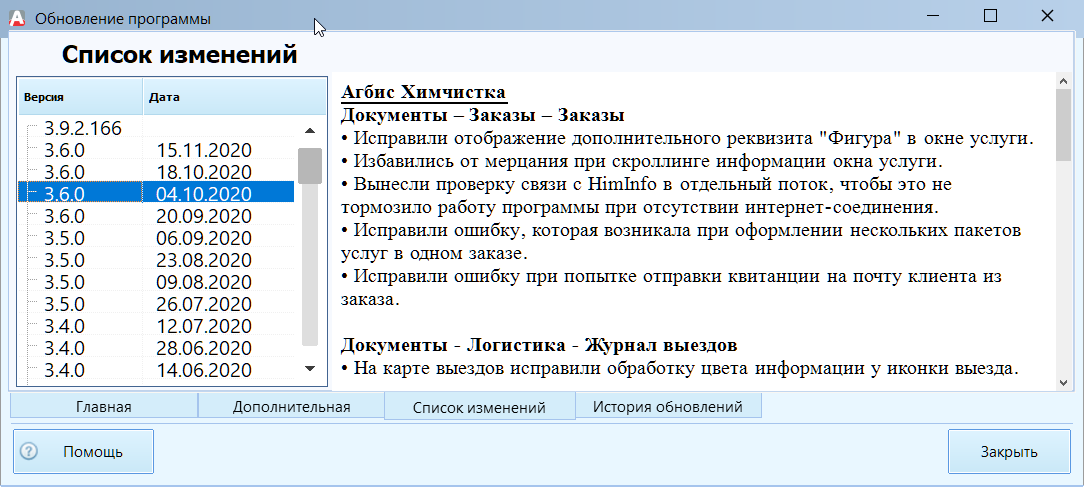Image resolution: width=1084 pixels, height=487 pixels.
Task: Click the application logo in title bar
Action: 17,18
